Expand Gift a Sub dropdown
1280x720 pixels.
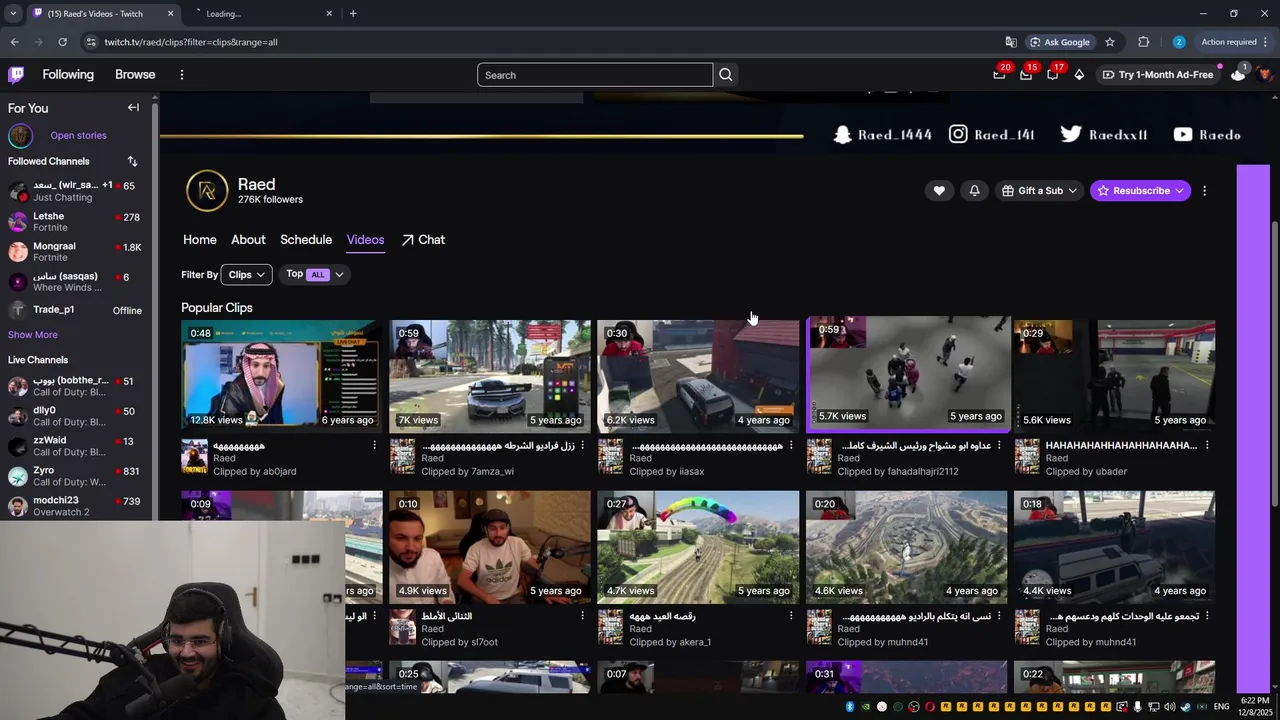click(x=1039, y=191)
